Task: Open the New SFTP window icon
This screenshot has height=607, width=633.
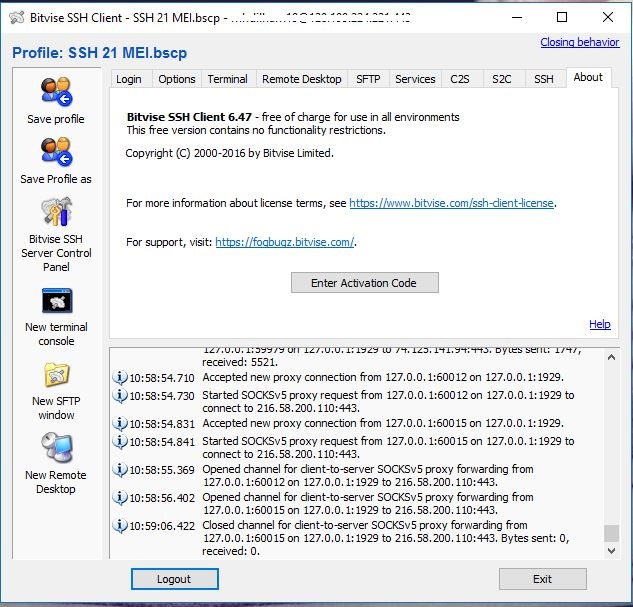Action: 57,375
